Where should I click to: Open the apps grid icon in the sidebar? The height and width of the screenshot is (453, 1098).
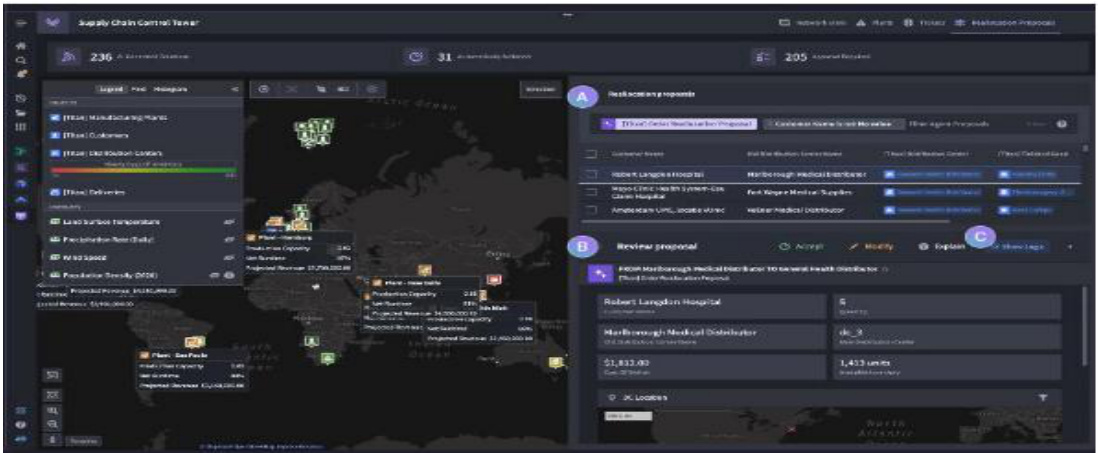(21, 126)
